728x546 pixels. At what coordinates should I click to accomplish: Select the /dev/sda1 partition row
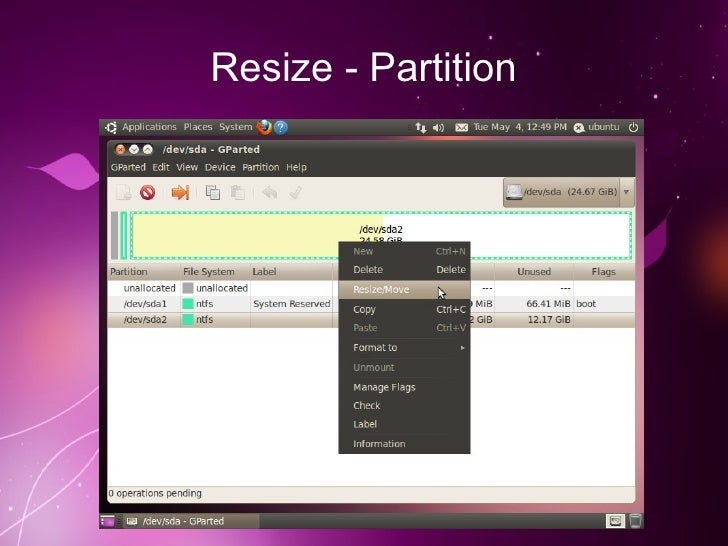[x=371, y=304]
